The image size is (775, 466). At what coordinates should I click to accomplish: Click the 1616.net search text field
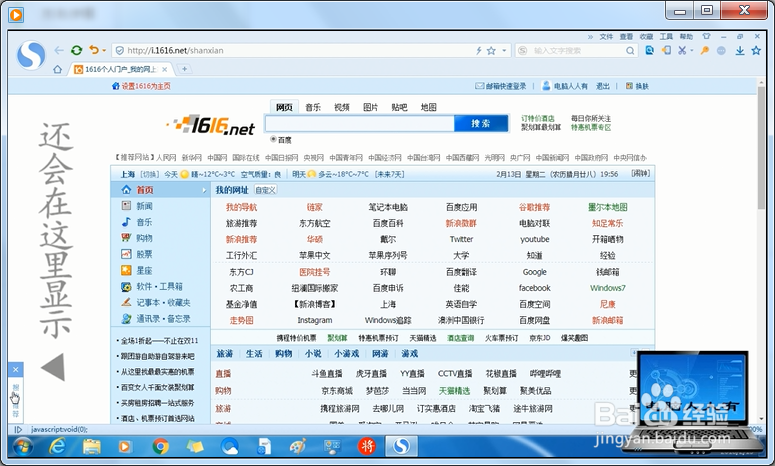[x=360, y=123]
